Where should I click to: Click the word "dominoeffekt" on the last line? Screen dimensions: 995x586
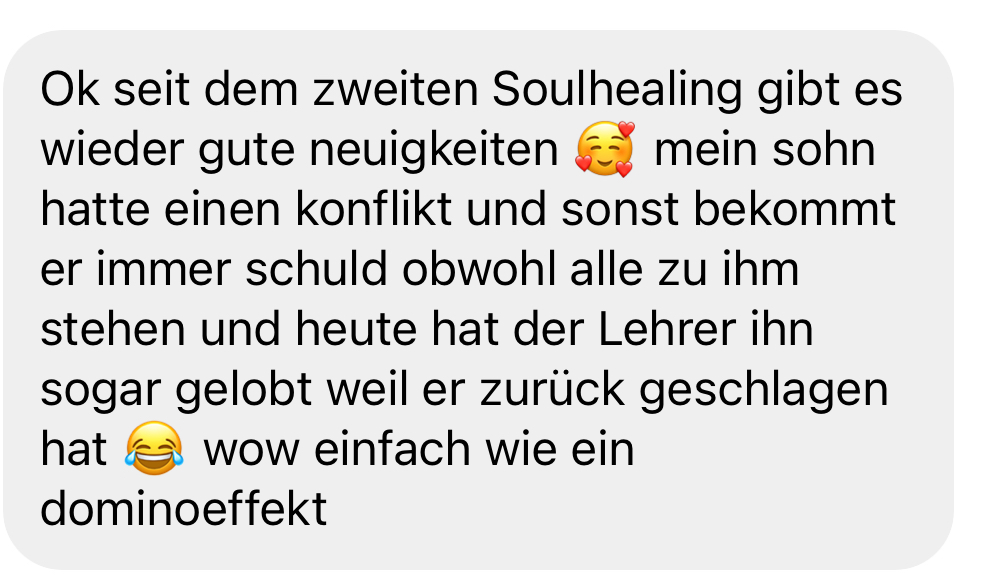183,509
